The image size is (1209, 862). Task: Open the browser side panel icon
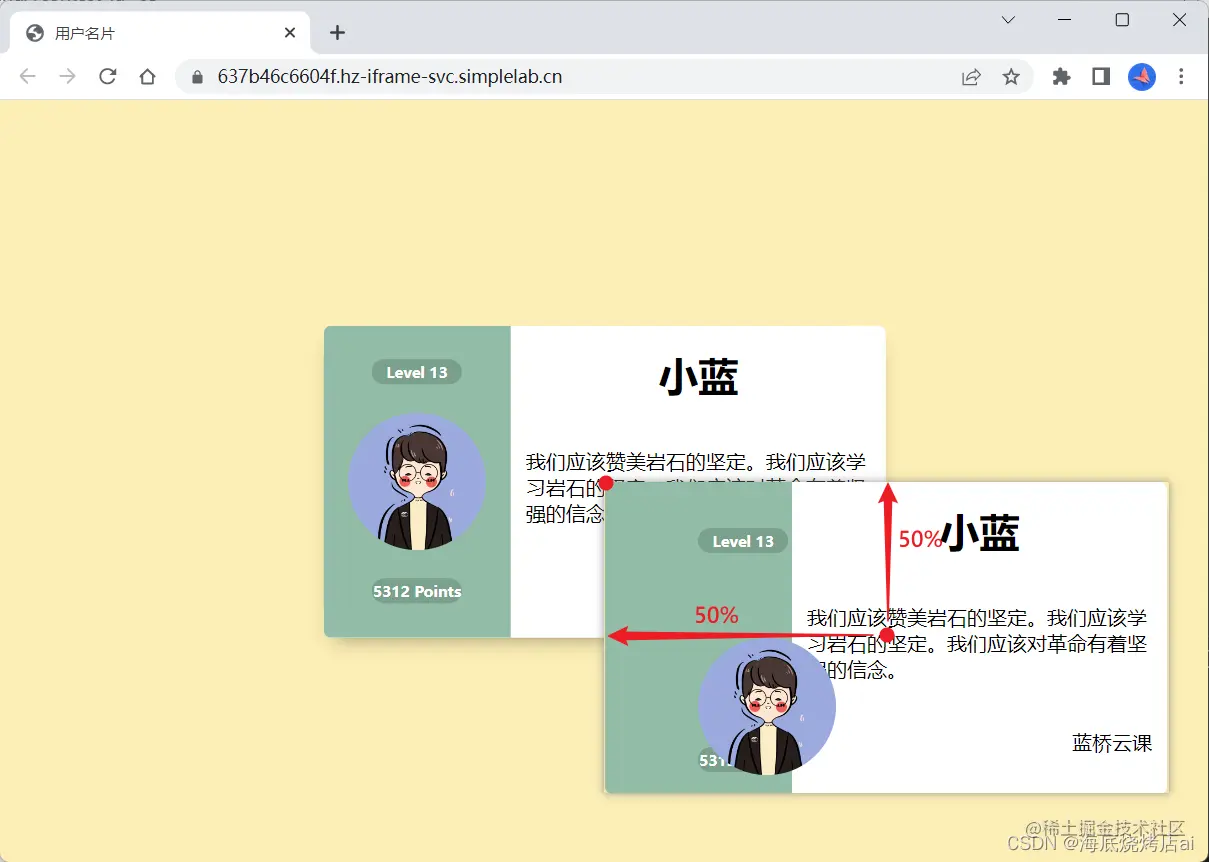[1100, 76]
